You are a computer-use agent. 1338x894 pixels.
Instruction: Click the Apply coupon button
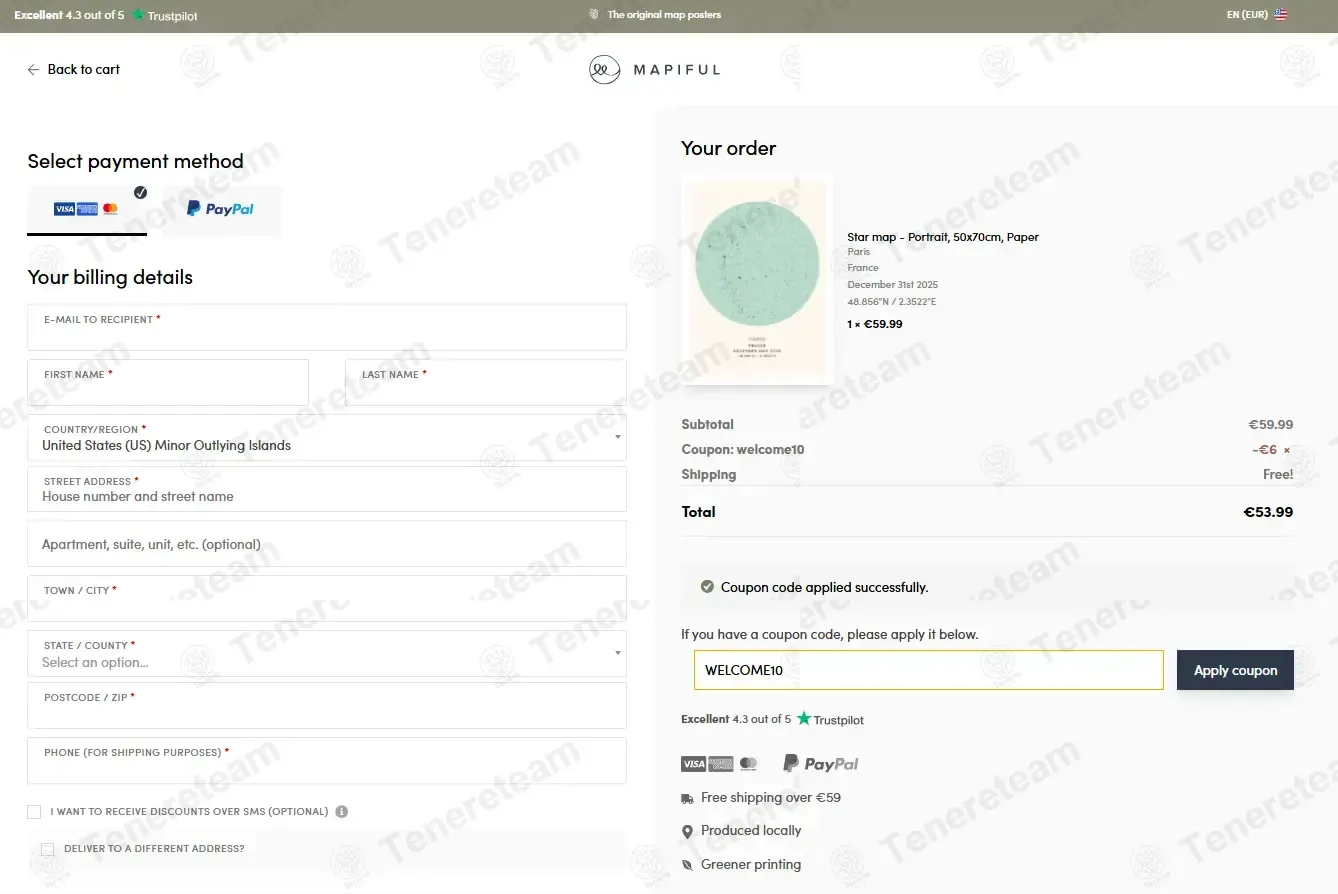click(x=1235, y=670)
